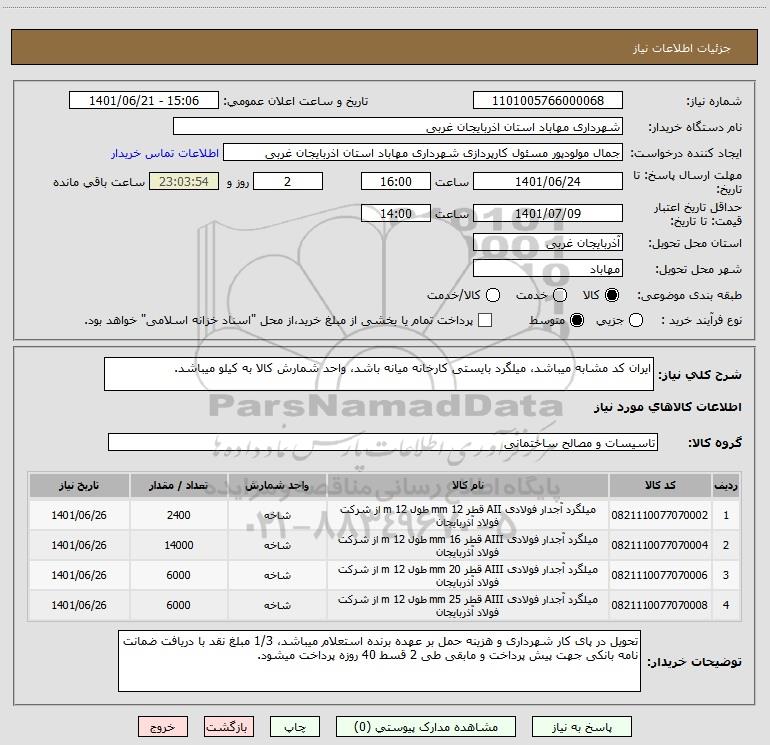
Task: Select جزیی purchase process type
Action: 635,320
